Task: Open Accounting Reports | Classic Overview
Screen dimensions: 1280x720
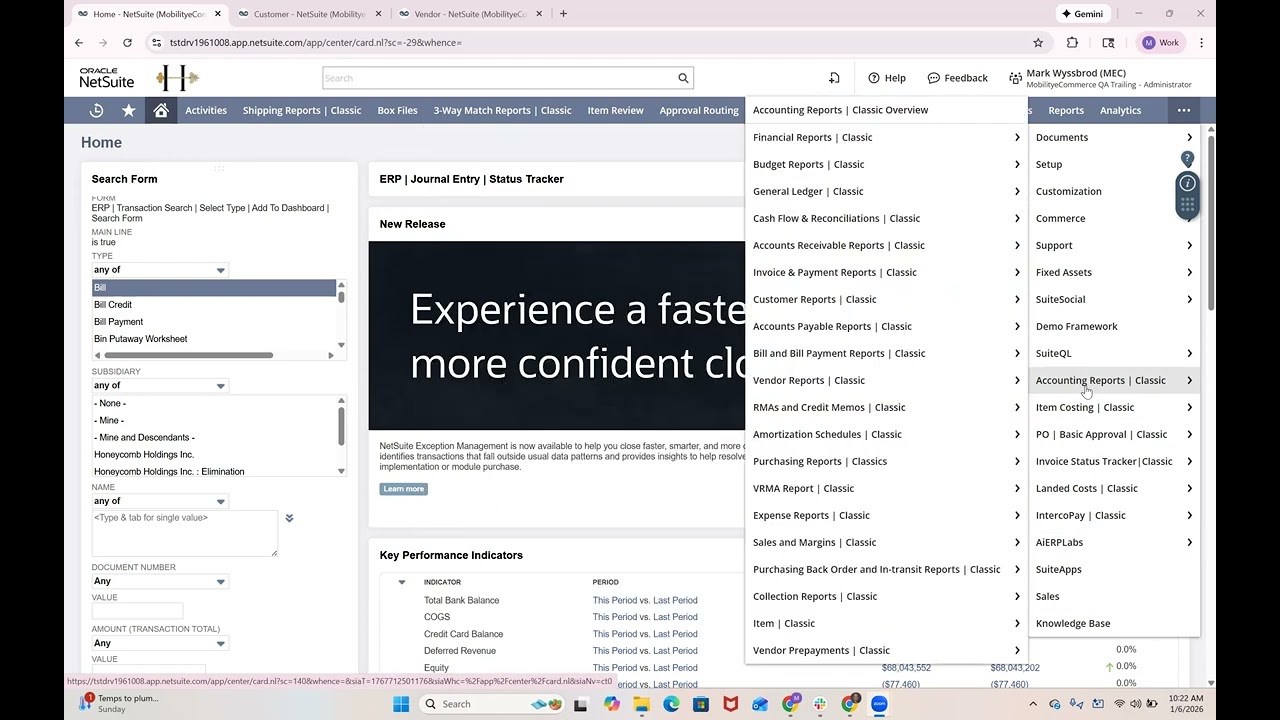Action: (840, 110)
